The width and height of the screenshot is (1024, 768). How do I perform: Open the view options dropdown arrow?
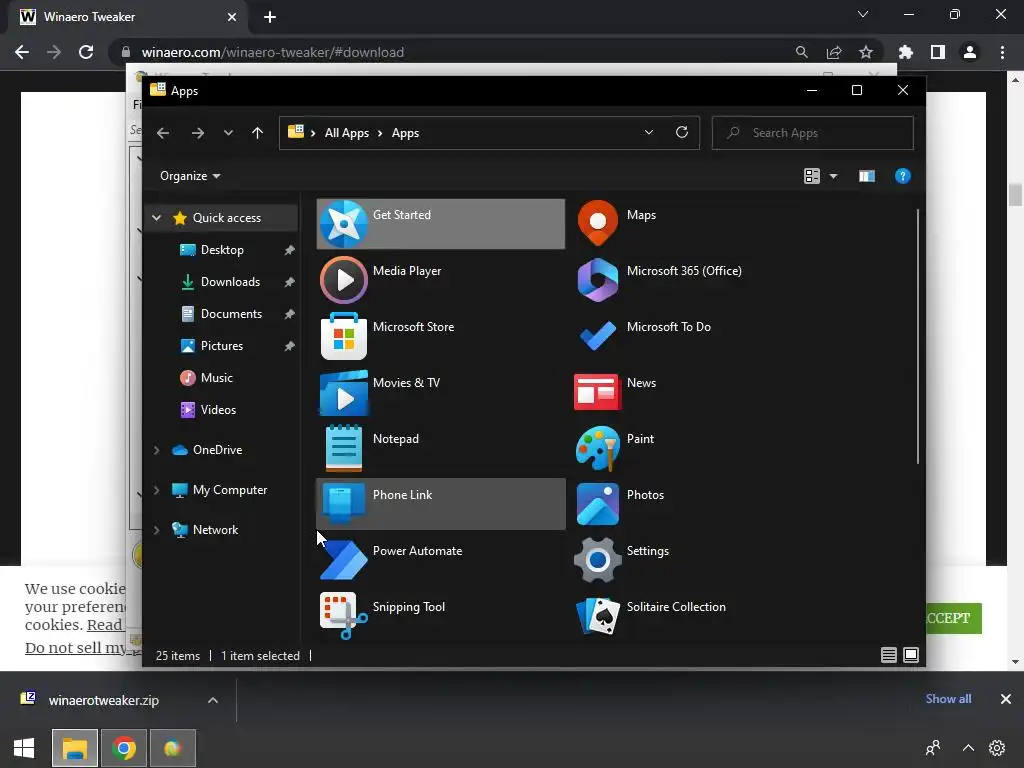(x=833, y=176)
